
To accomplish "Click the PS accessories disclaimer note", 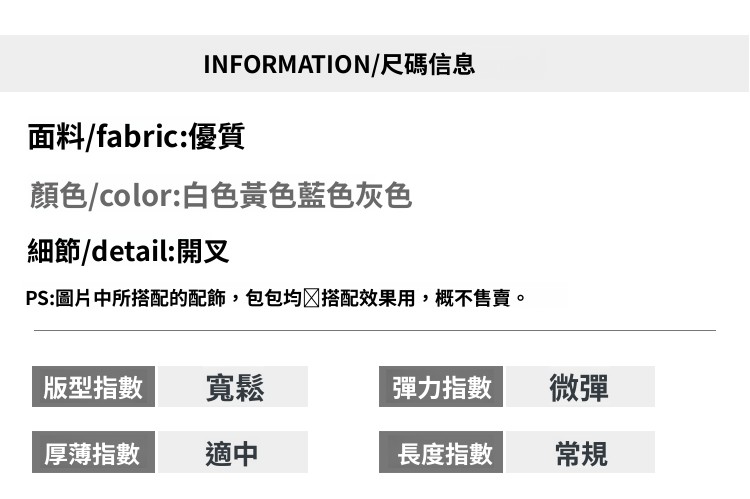I will pos(275,298).
